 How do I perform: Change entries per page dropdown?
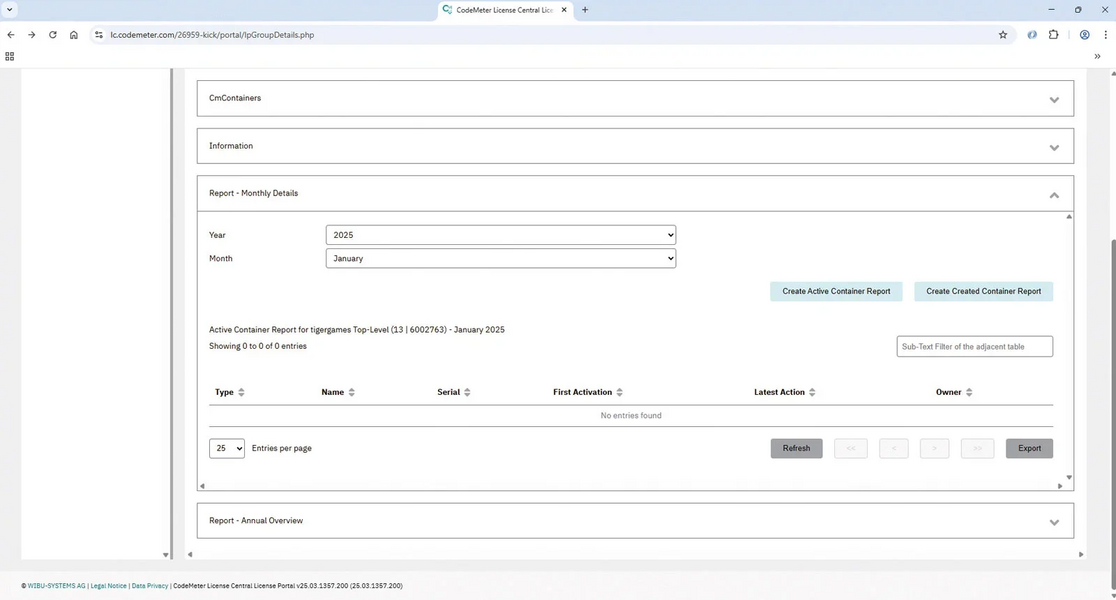coord(227,448)
